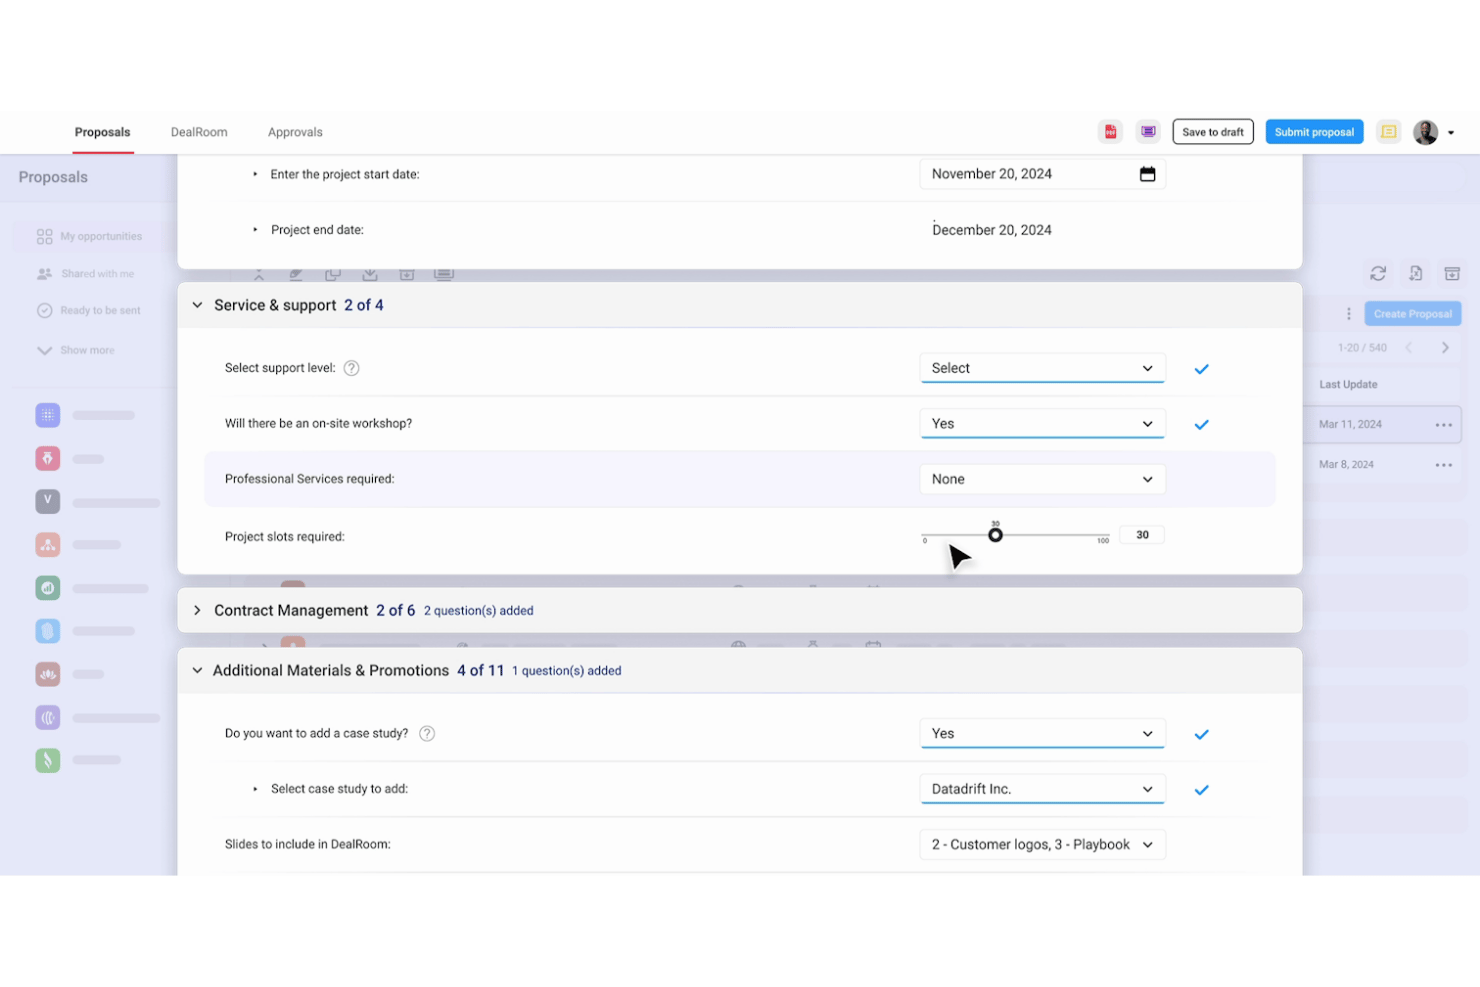1480x987 pixels.
Task: Select Shared with me in the sidebar
Action: (x=97, y=274)
